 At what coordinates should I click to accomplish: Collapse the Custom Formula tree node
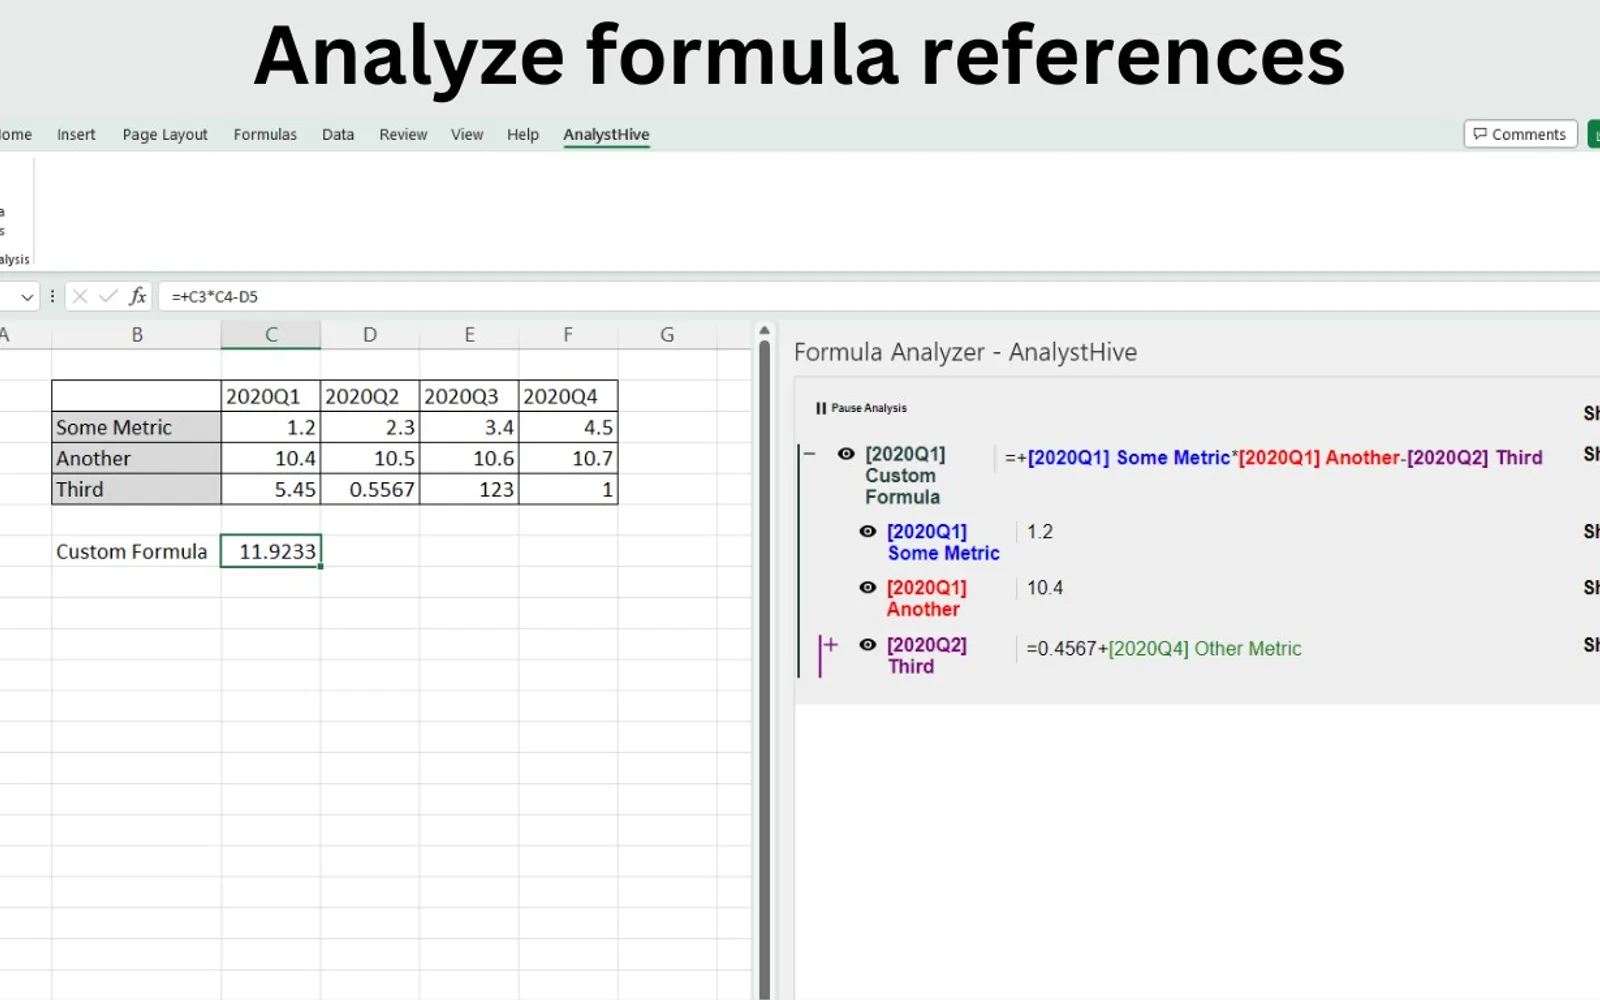810,454
